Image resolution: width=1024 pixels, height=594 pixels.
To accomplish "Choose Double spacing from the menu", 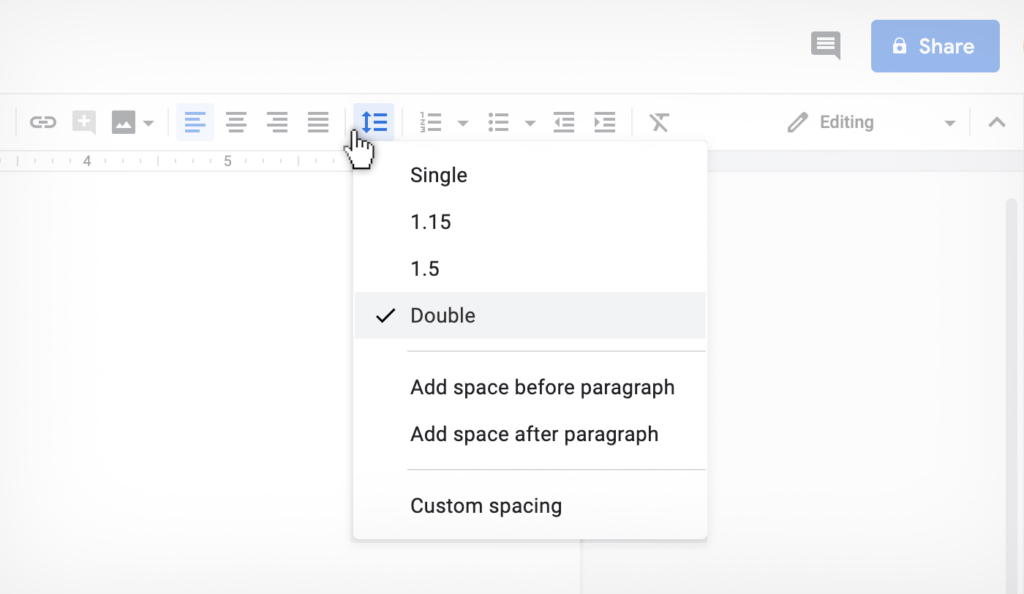I will pos(443,315).
